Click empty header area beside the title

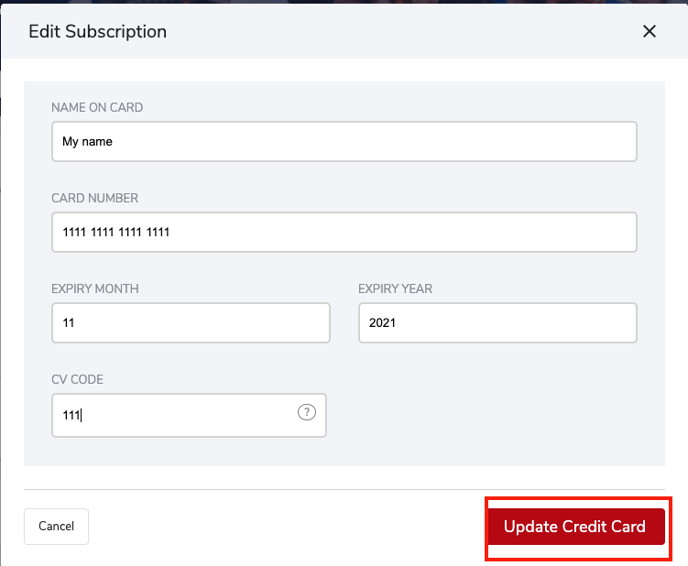pos(400,31)
